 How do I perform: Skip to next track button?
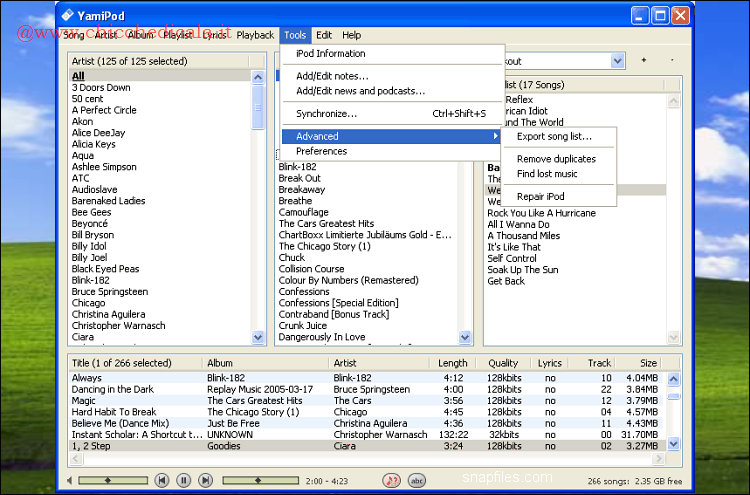pyautogui.click(x=204, y=481)
